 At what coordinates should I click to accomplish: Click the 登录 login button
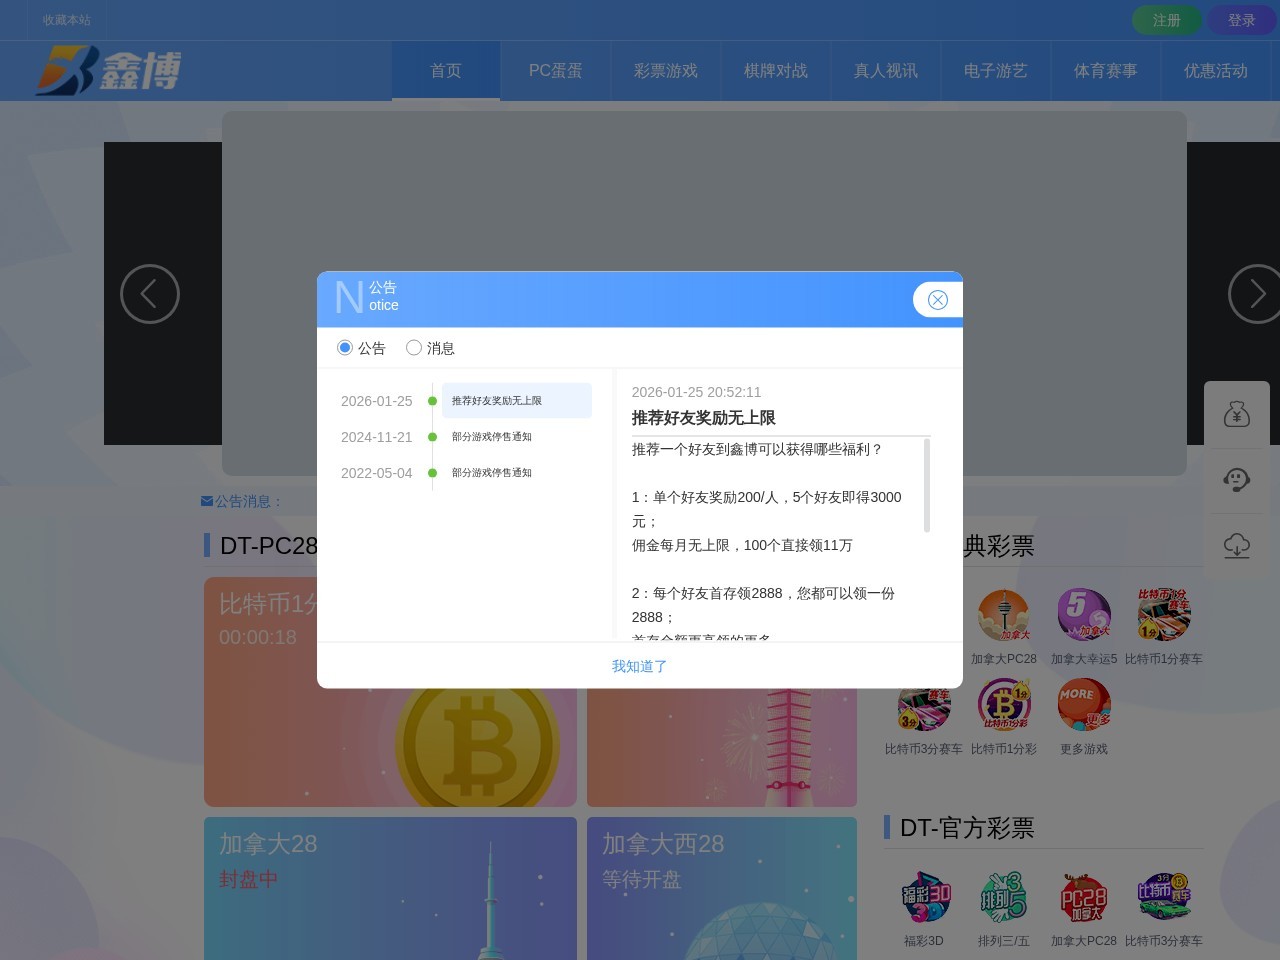click(1241, 20)
